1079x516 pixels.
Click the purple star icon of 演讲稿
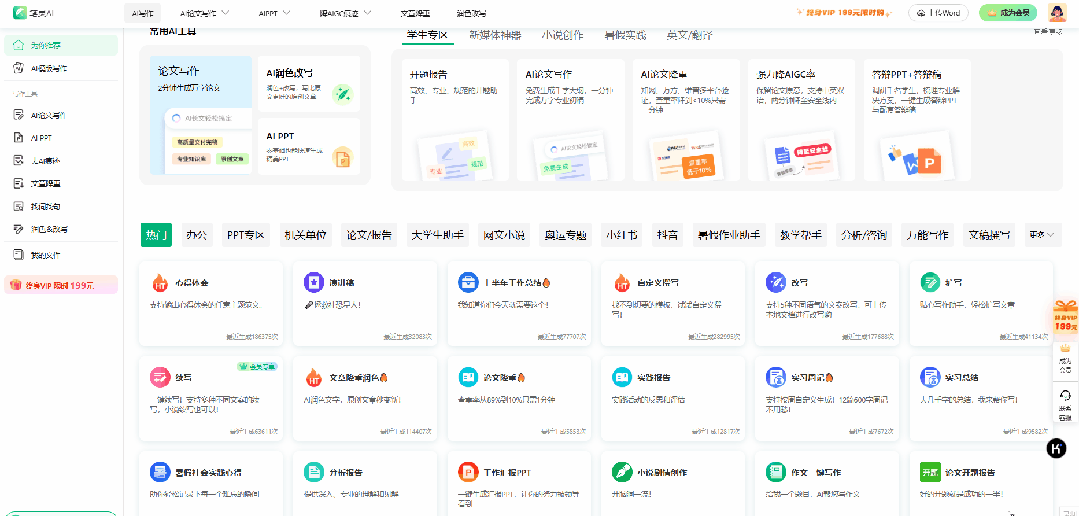(x=313, y=282)
